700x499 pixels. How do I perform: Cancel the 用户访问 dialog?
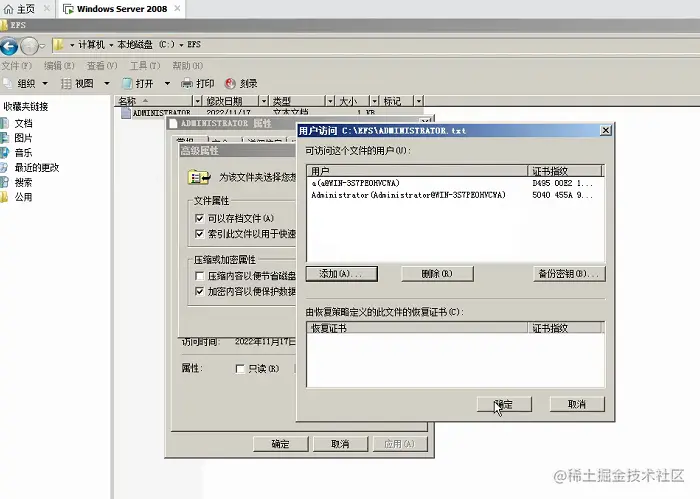point(577,404)
